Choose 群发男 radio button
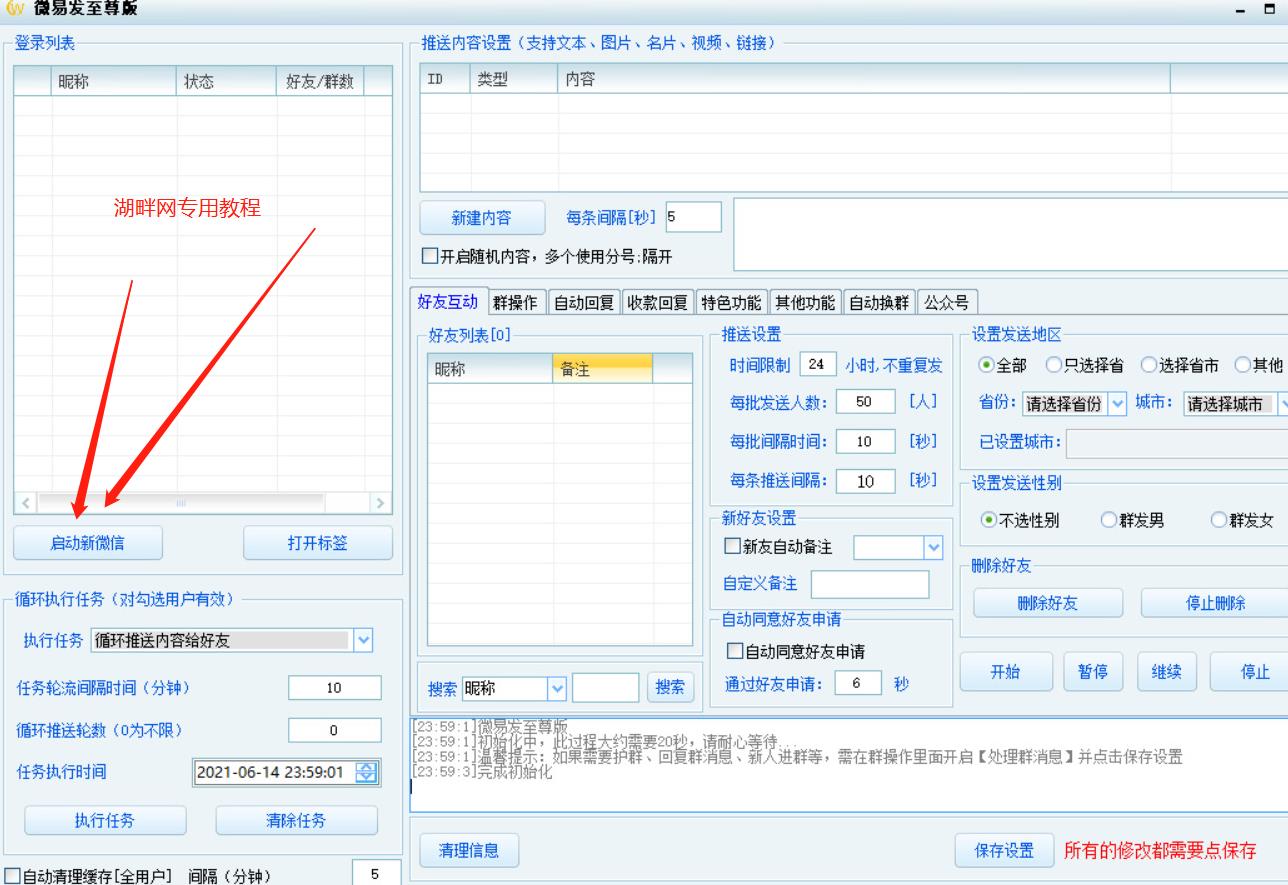 tap(1108, 520)
